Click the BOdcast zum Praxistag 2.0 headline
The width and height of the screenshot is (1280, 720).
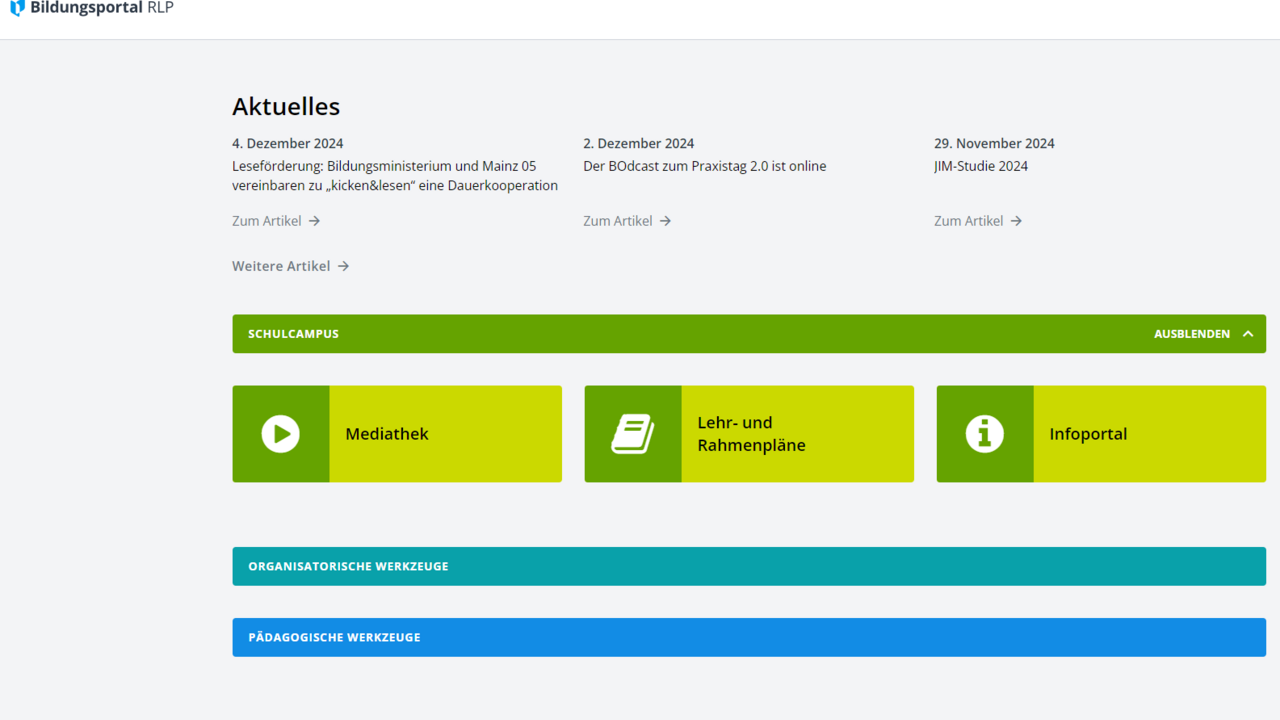[x=705, y=166]
